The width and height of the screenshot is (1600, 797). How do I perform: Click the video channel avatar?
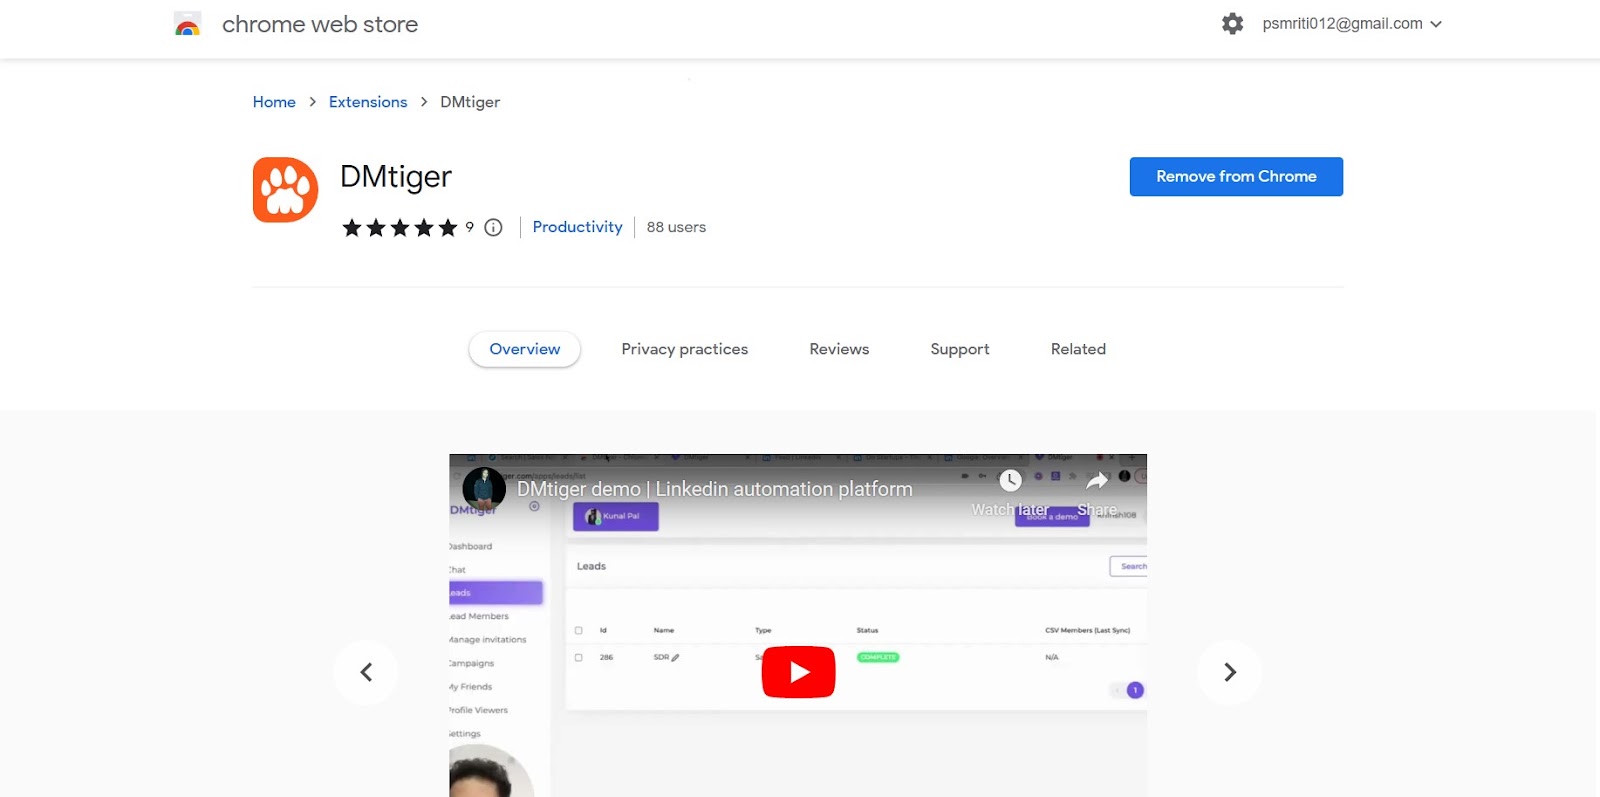point(484,489)
